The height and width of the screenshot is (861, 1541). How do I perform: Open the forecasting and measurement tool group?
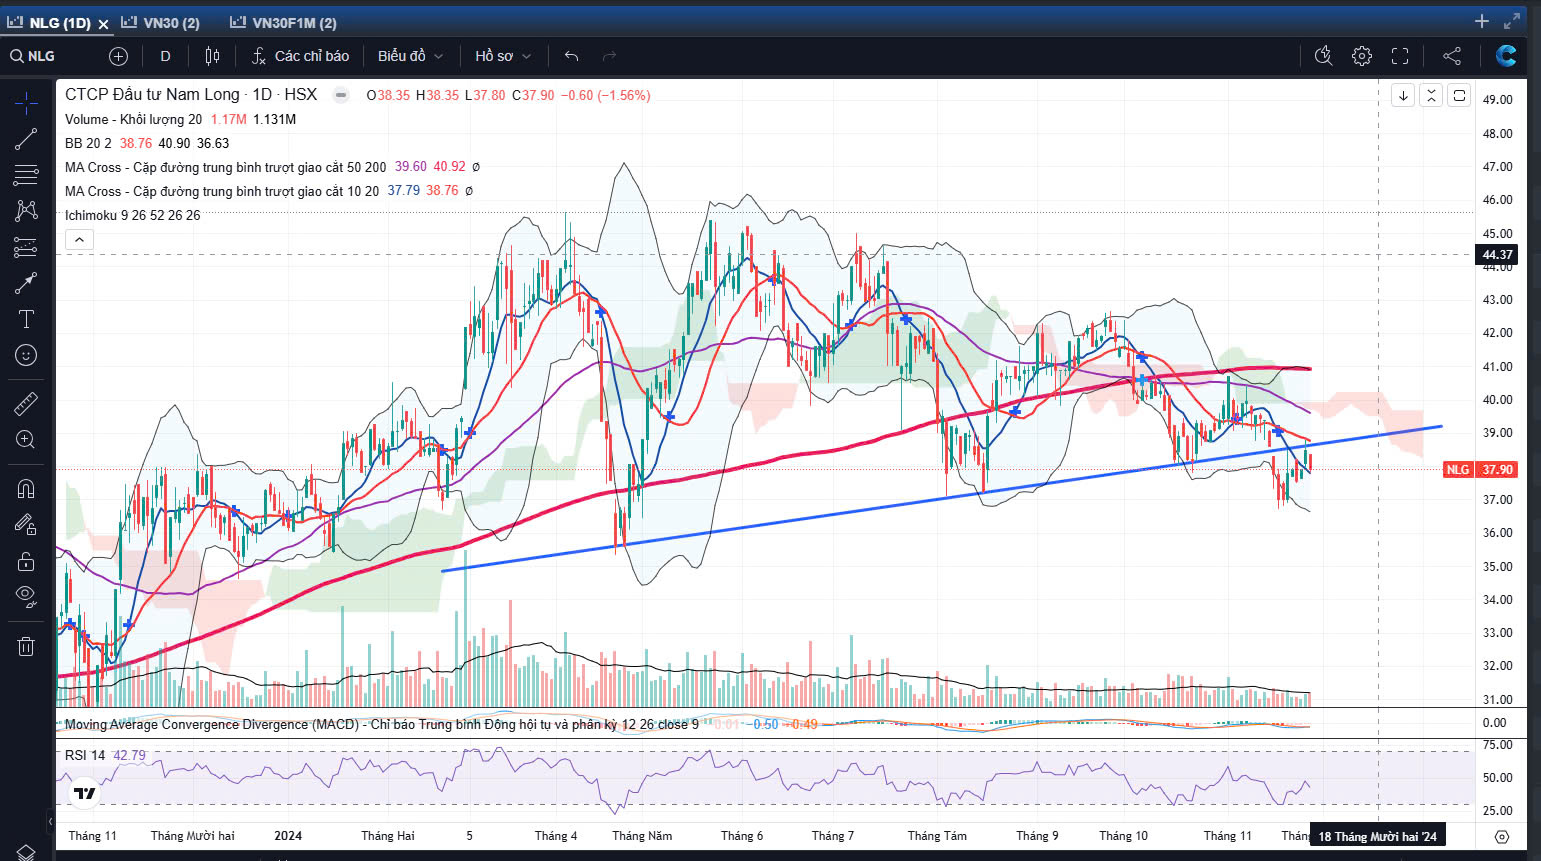tap(26, 247)
